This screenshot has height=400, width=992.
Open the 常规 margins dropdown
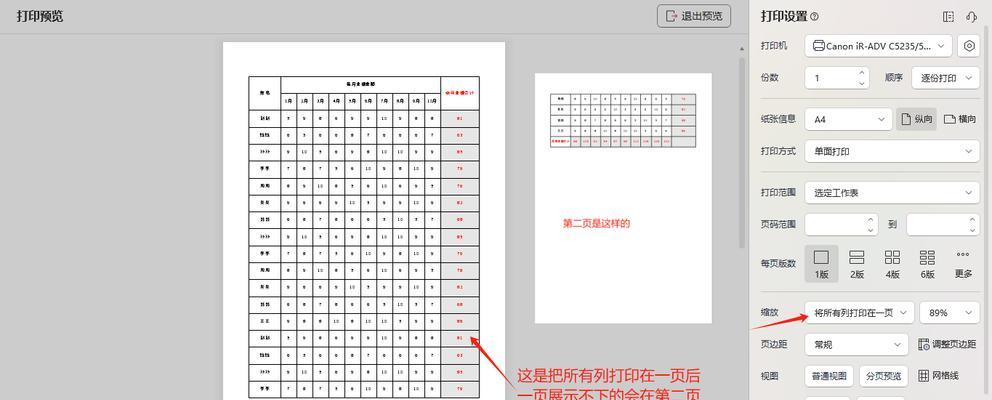[x=857, y=344]
